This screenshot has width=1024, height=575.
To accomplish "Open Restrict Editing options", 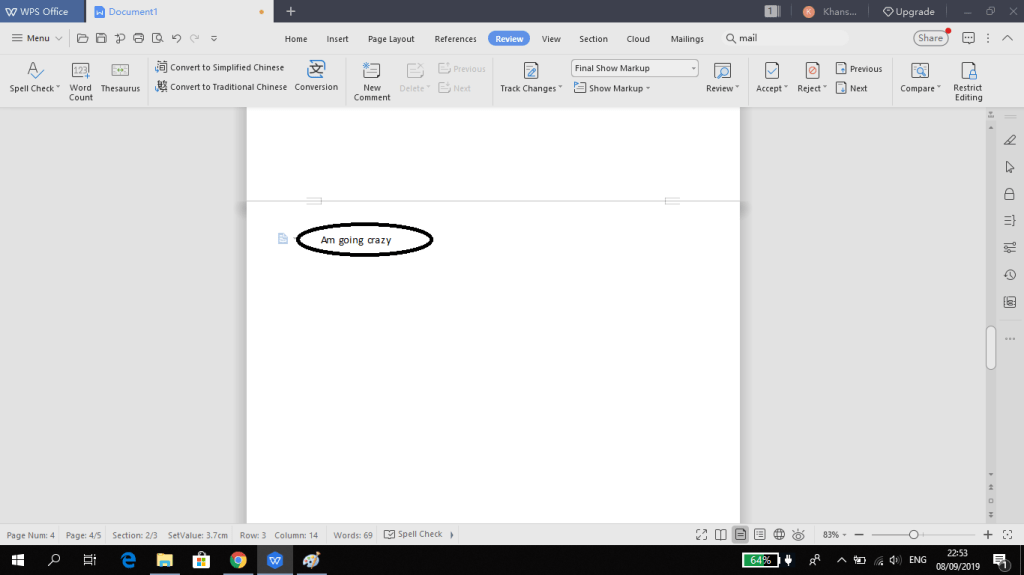I will coord(968,78).
